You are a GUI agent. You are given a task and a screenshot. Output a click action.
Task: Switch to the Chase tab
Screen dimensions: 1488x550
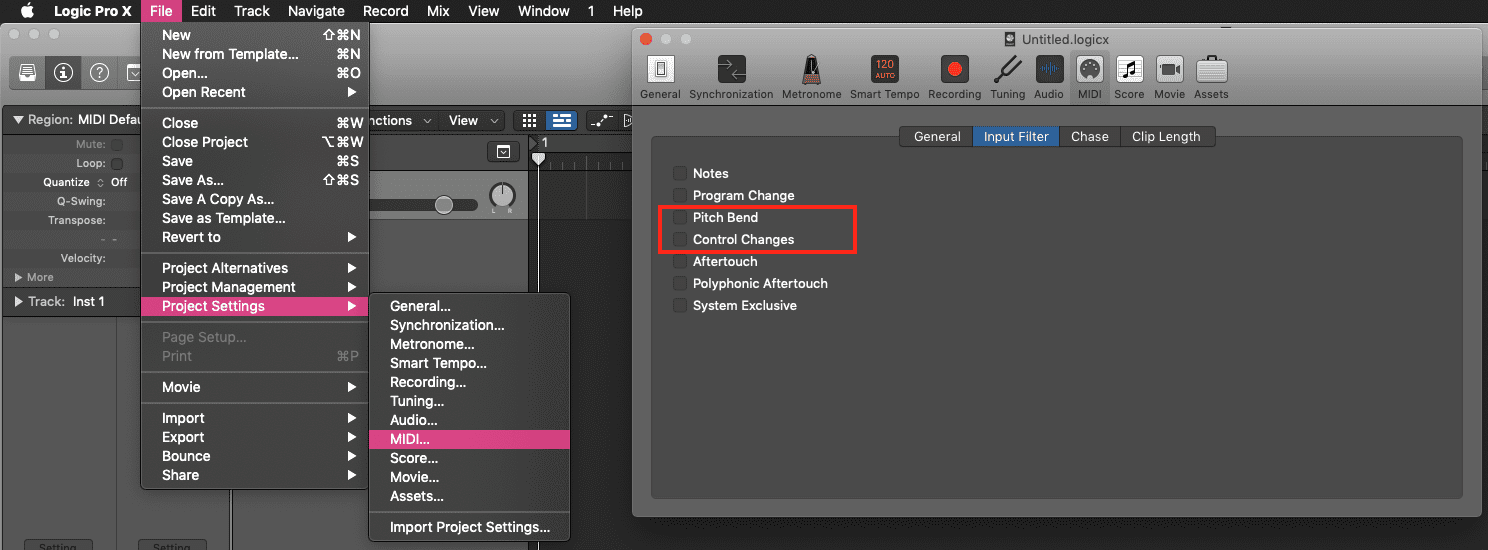(x=1089, y=136)
